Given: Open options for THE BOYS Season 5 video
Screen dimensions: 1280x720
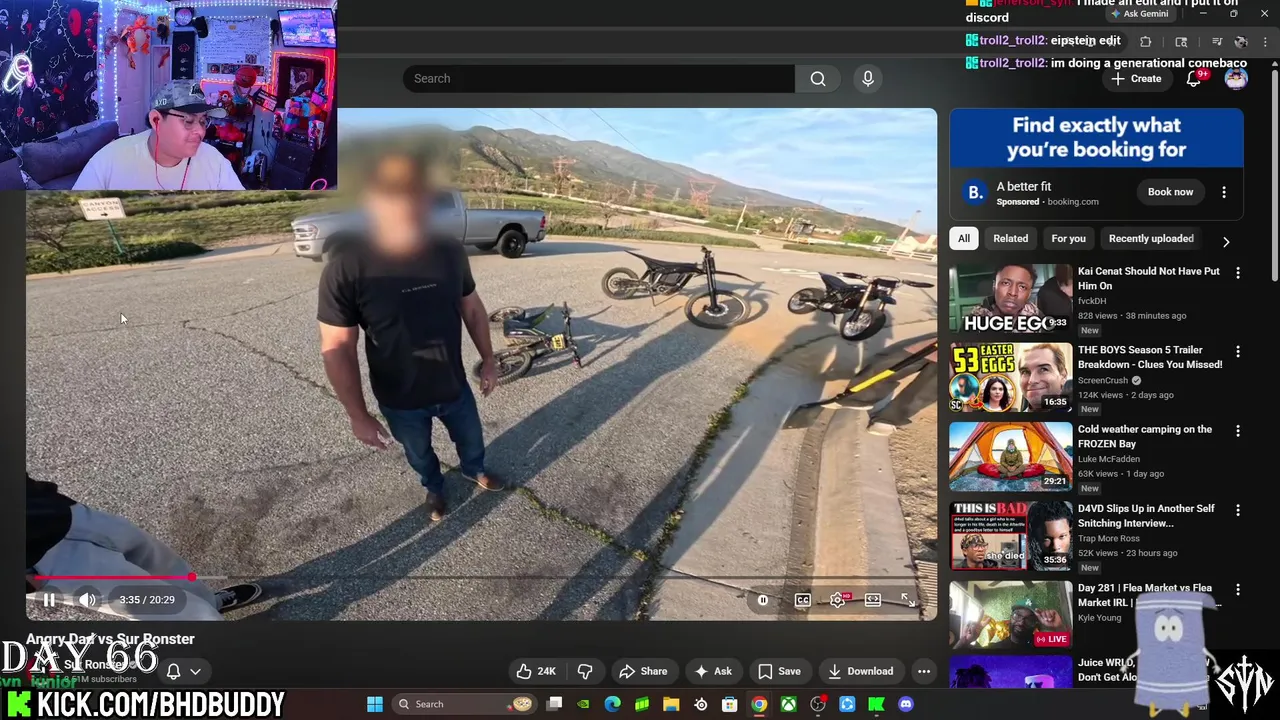Looking at the screenshot, I should 1238,352.
